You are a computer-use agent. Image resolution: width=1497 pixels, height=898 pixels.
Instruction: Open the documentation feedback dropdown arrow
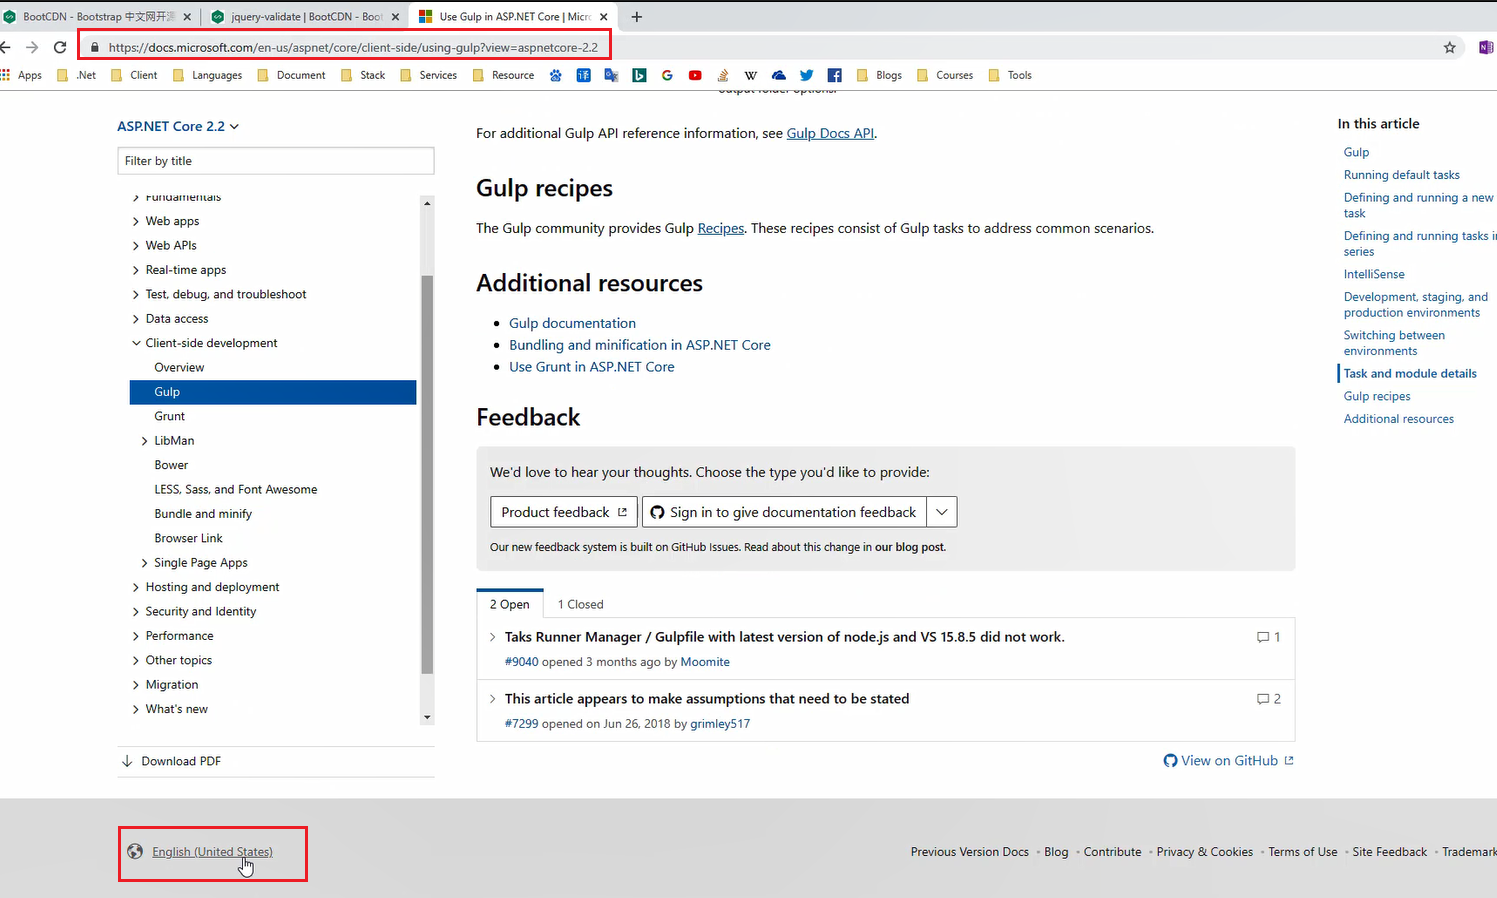coord(942,512)
